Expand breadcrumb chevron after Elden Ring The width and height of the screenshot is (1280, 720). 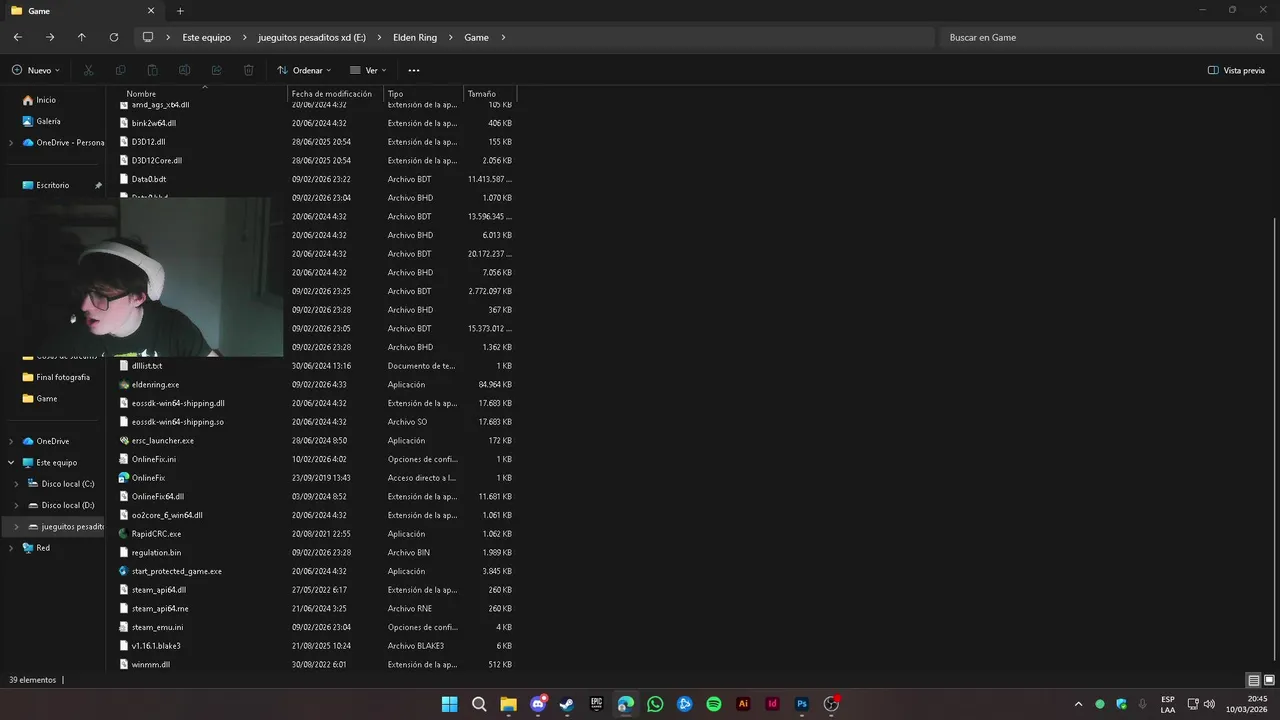pyautogui.click(x=450, y=37)
